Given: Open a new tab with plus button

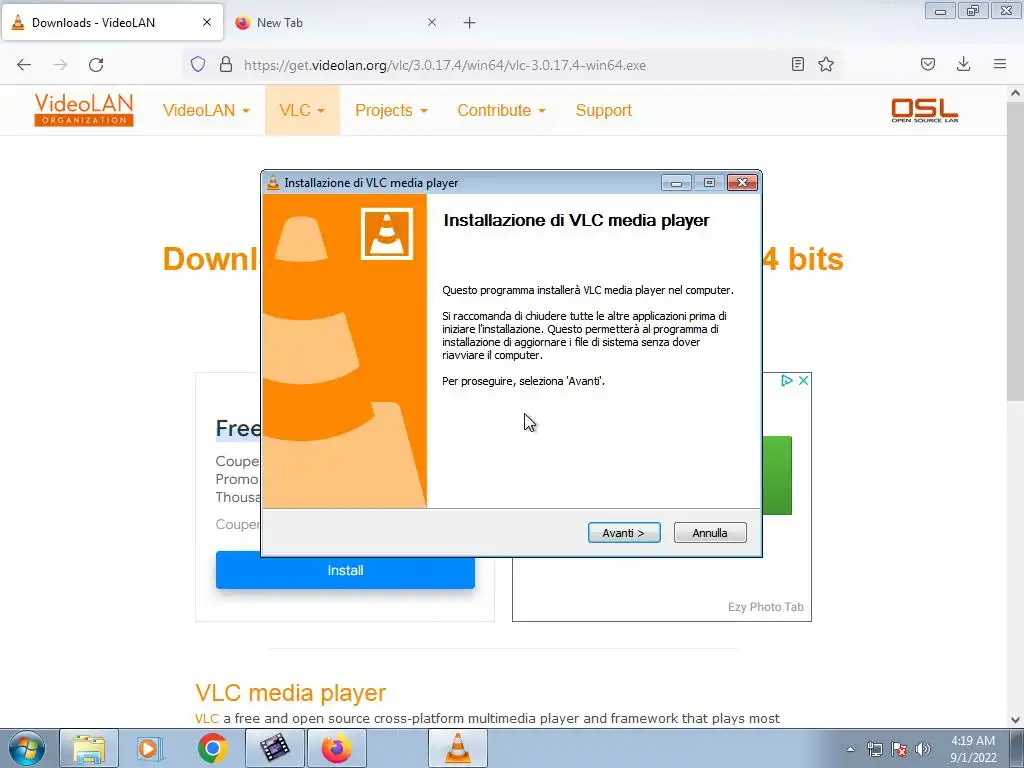Looking at the screenshot, I should (470, 23).
